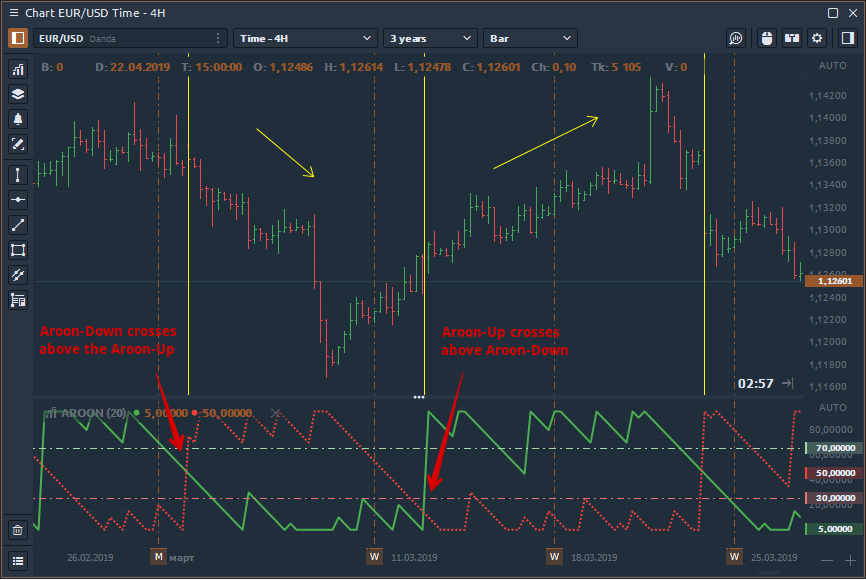This screenshot has height=580, width=866.
Task: Select the horizontal line drawing tool
Action: (x=18, y=199)
